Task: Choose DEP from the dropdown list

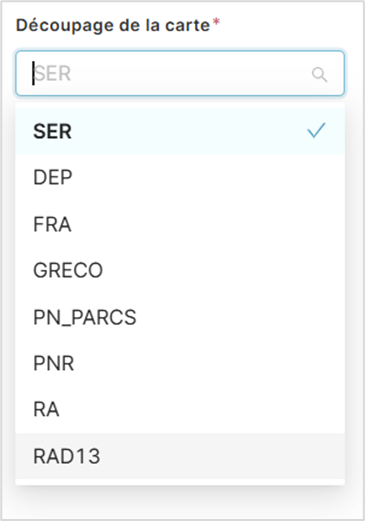Action: pyautogui.click(x=180, y=177)
